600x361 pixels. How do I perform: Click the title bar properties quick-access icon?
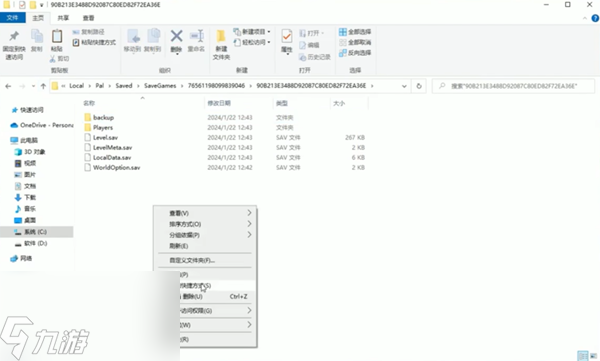(x=22, y=5)
